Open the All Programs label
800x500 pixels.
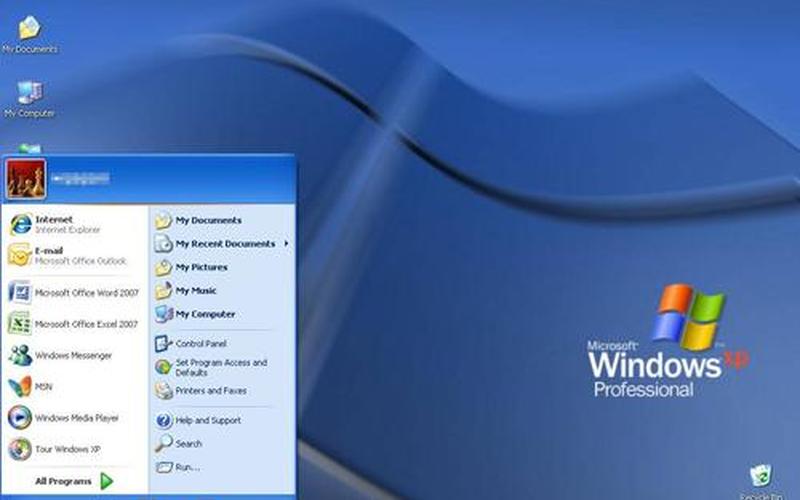tap(63, 481)
